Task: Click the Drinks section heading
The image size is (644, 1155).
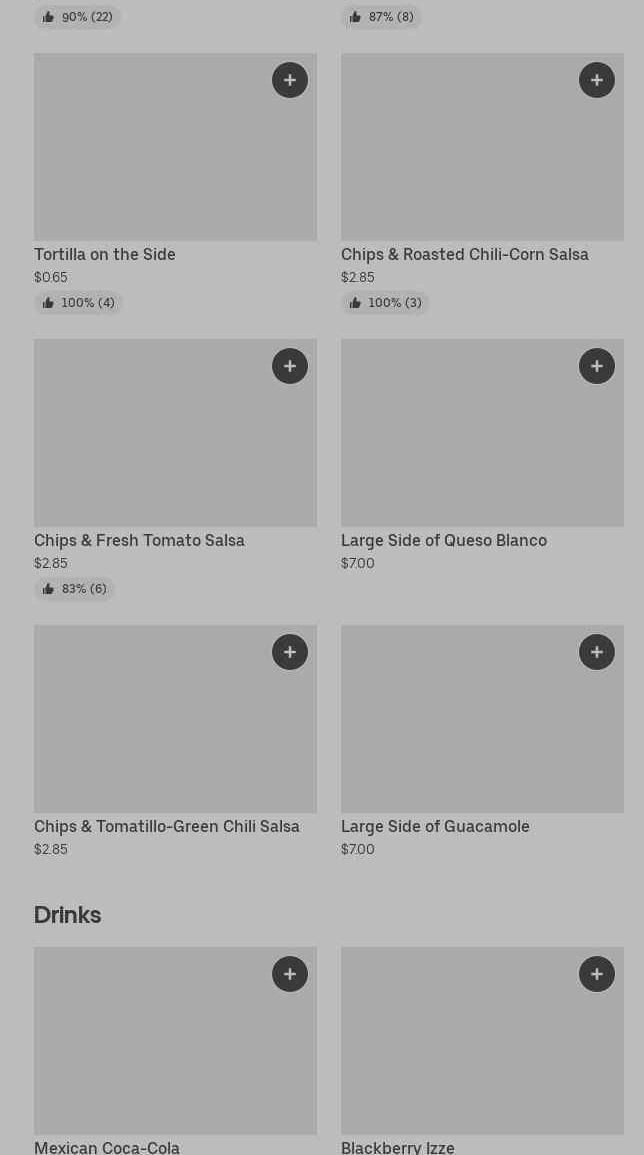Action: pyautogui.click(x=67, y=915)
